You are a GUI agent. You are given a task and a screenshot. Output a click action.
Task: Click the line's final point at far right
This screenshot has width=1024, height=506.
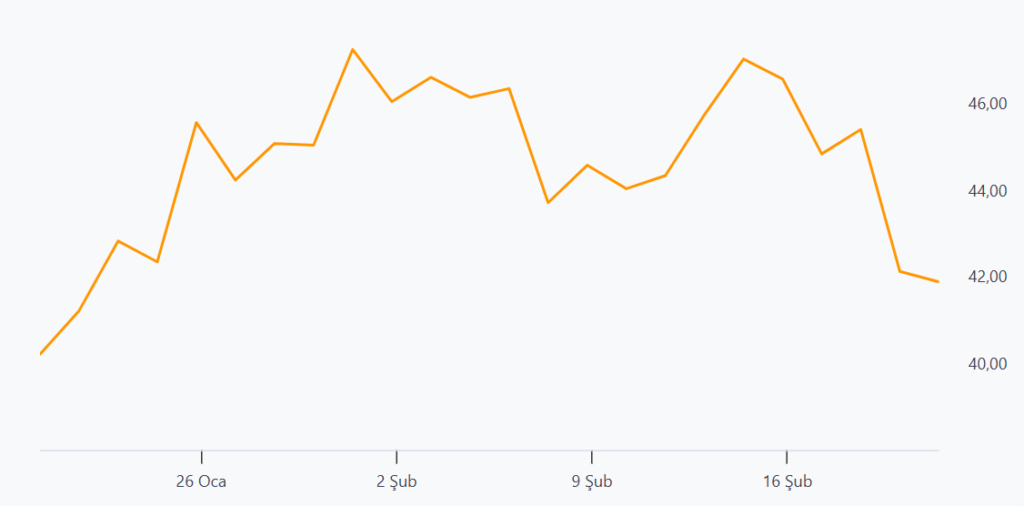click(x=938, y=282)
